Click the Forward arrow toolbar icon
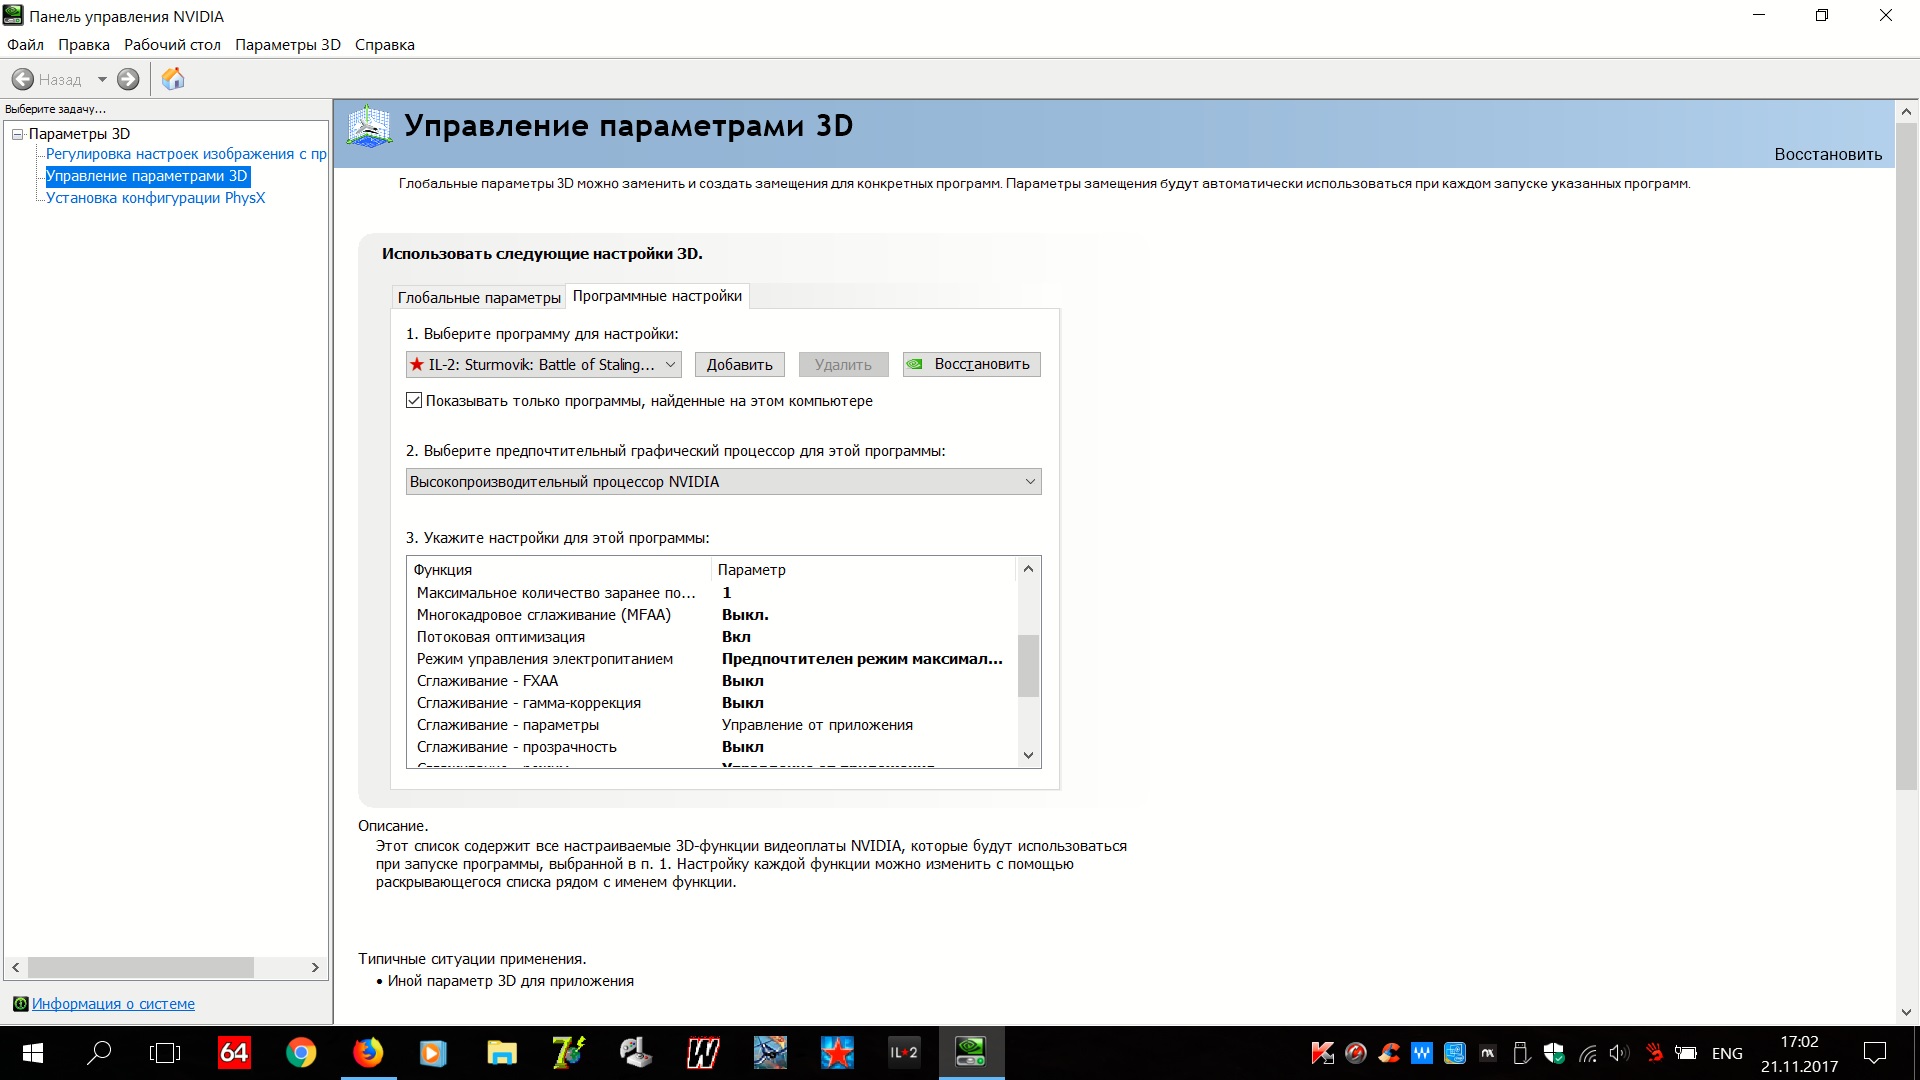1920x1080 pixels. tap(128, 79)
